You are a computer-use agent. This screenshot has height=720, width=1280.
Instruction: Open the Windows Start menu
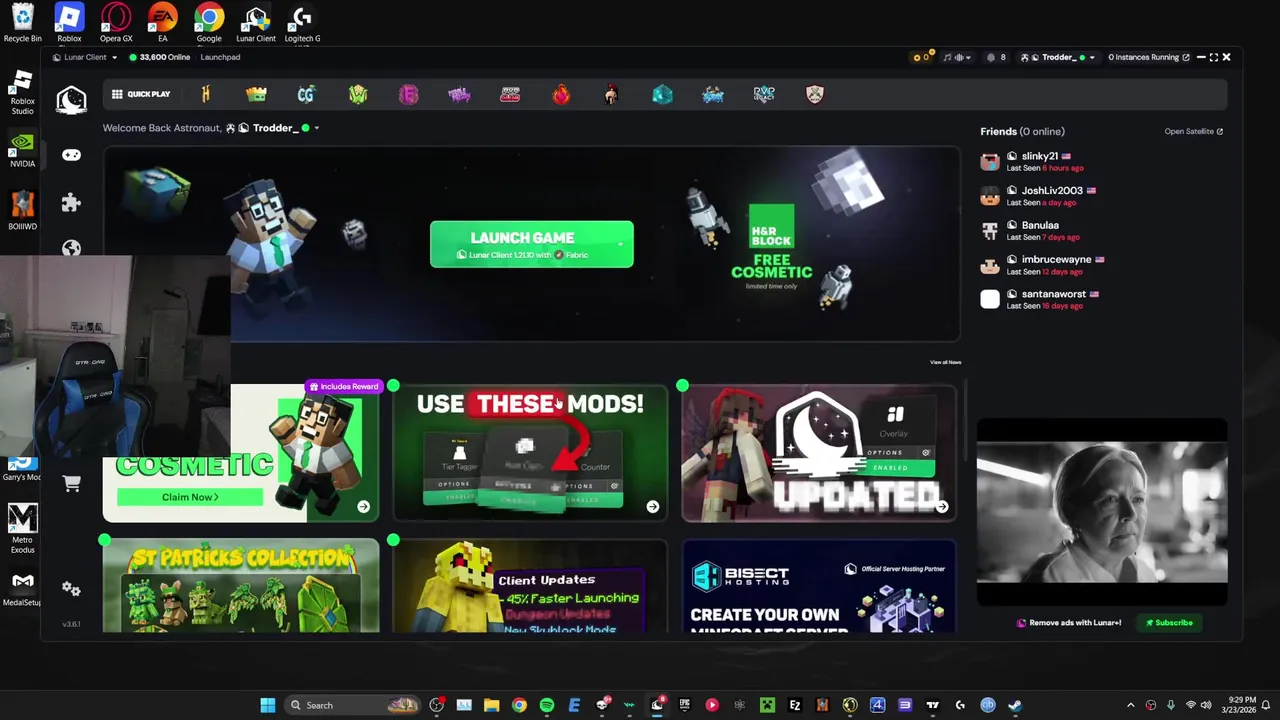(268, 705)
